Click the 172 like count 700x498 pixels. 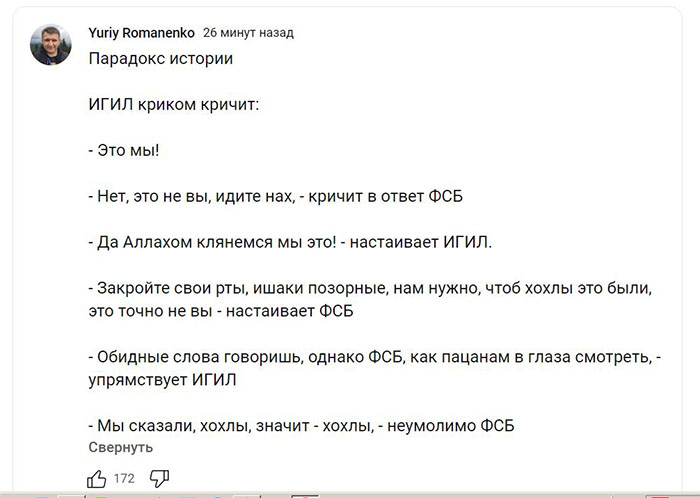pos(124,479)
